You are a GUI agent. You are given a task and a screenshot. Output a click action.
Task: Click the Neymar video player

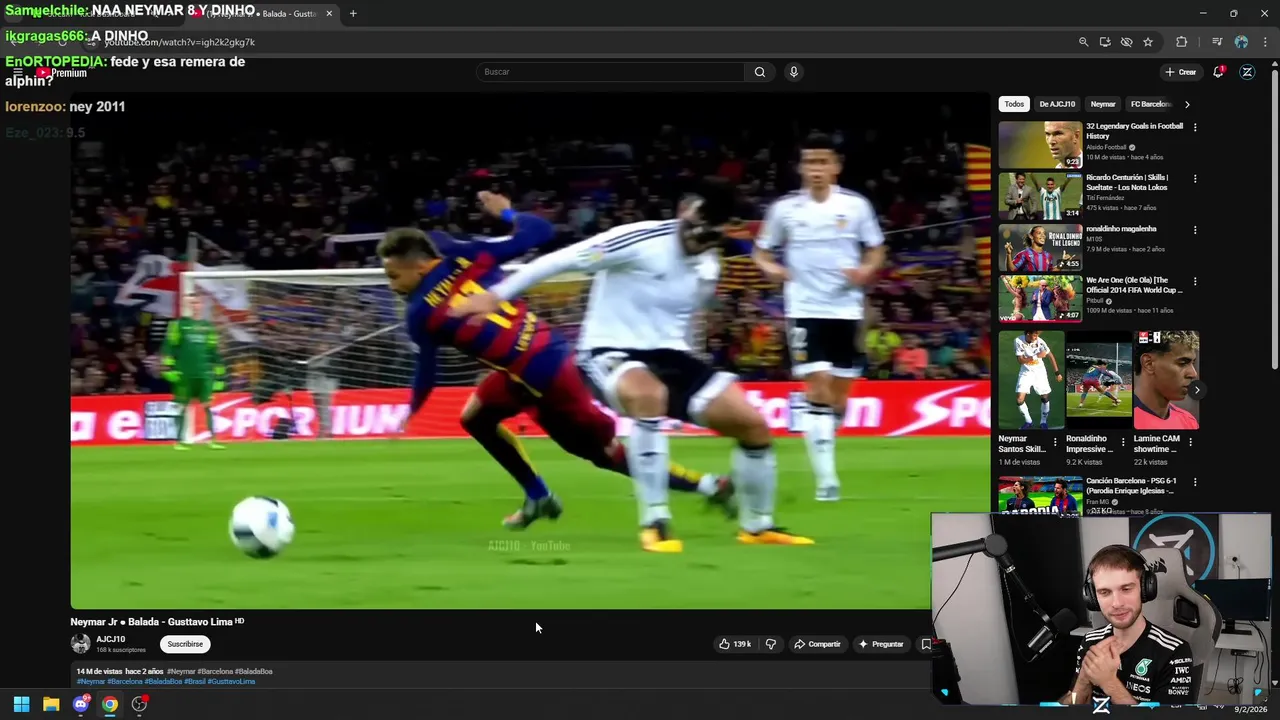tap(530, 350)
